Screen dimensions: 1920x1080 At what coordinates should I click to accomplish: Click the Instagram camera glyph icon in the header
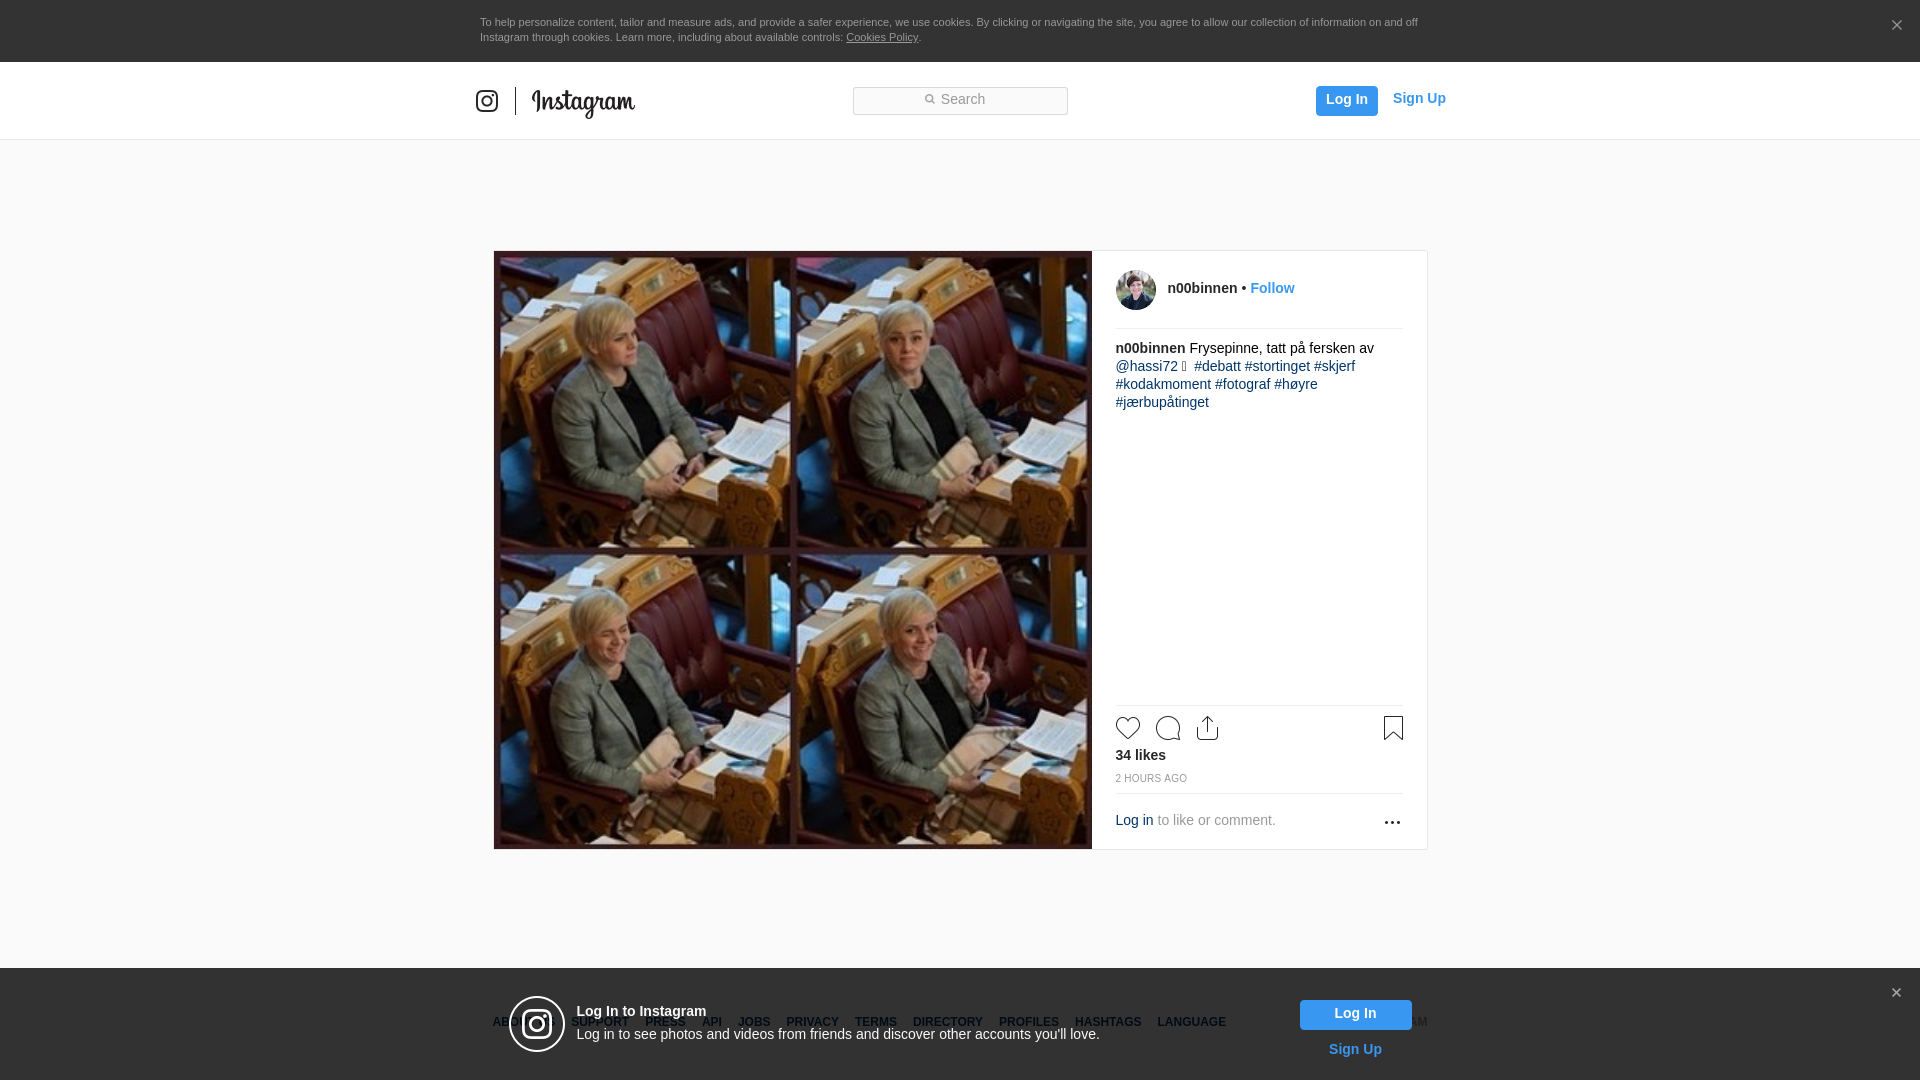coord(487,101)
